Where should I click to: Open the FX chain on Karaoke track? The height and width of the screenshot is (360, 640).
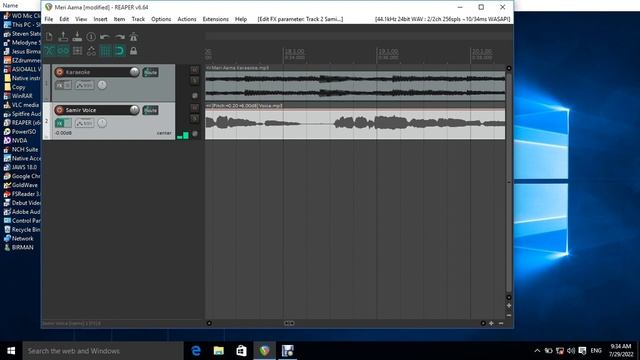coord(60,85)
